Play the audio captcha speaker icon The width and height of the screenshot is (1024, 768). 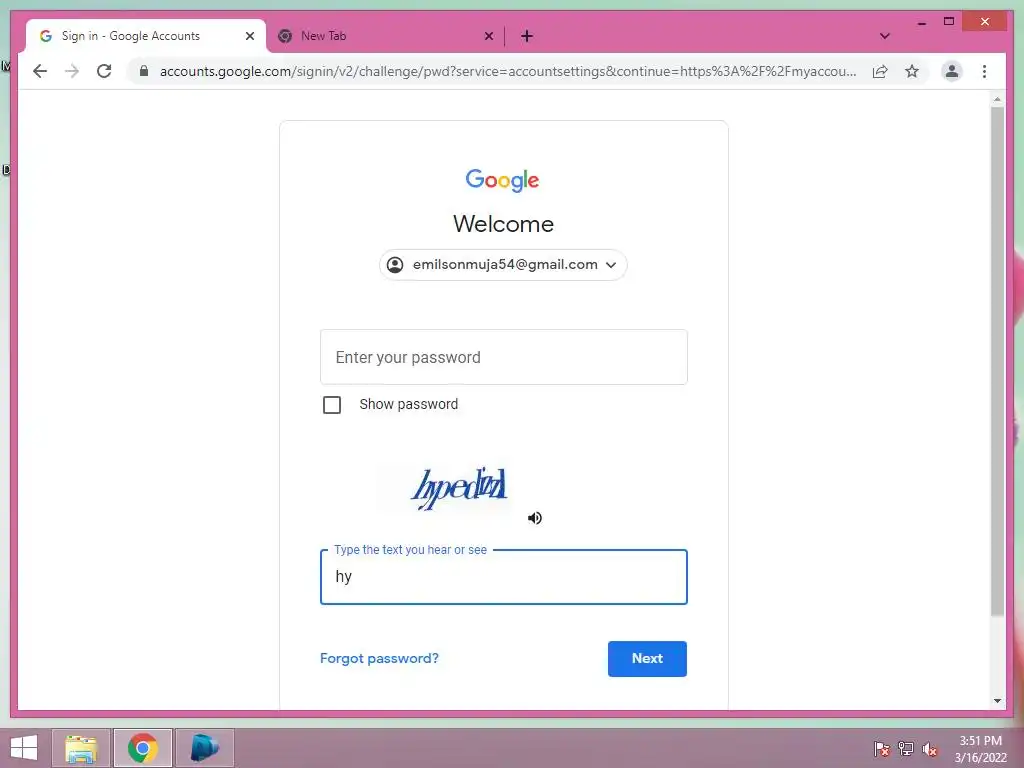pos(535,518)
